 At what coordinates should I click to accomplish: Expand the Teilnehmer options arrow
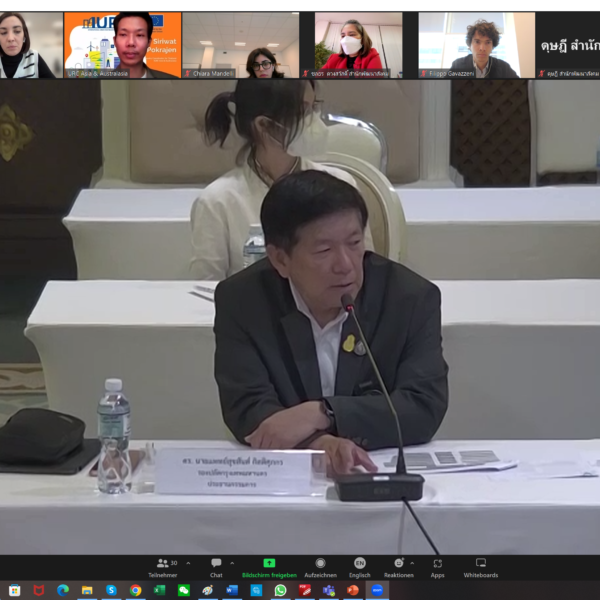point(188,563)
